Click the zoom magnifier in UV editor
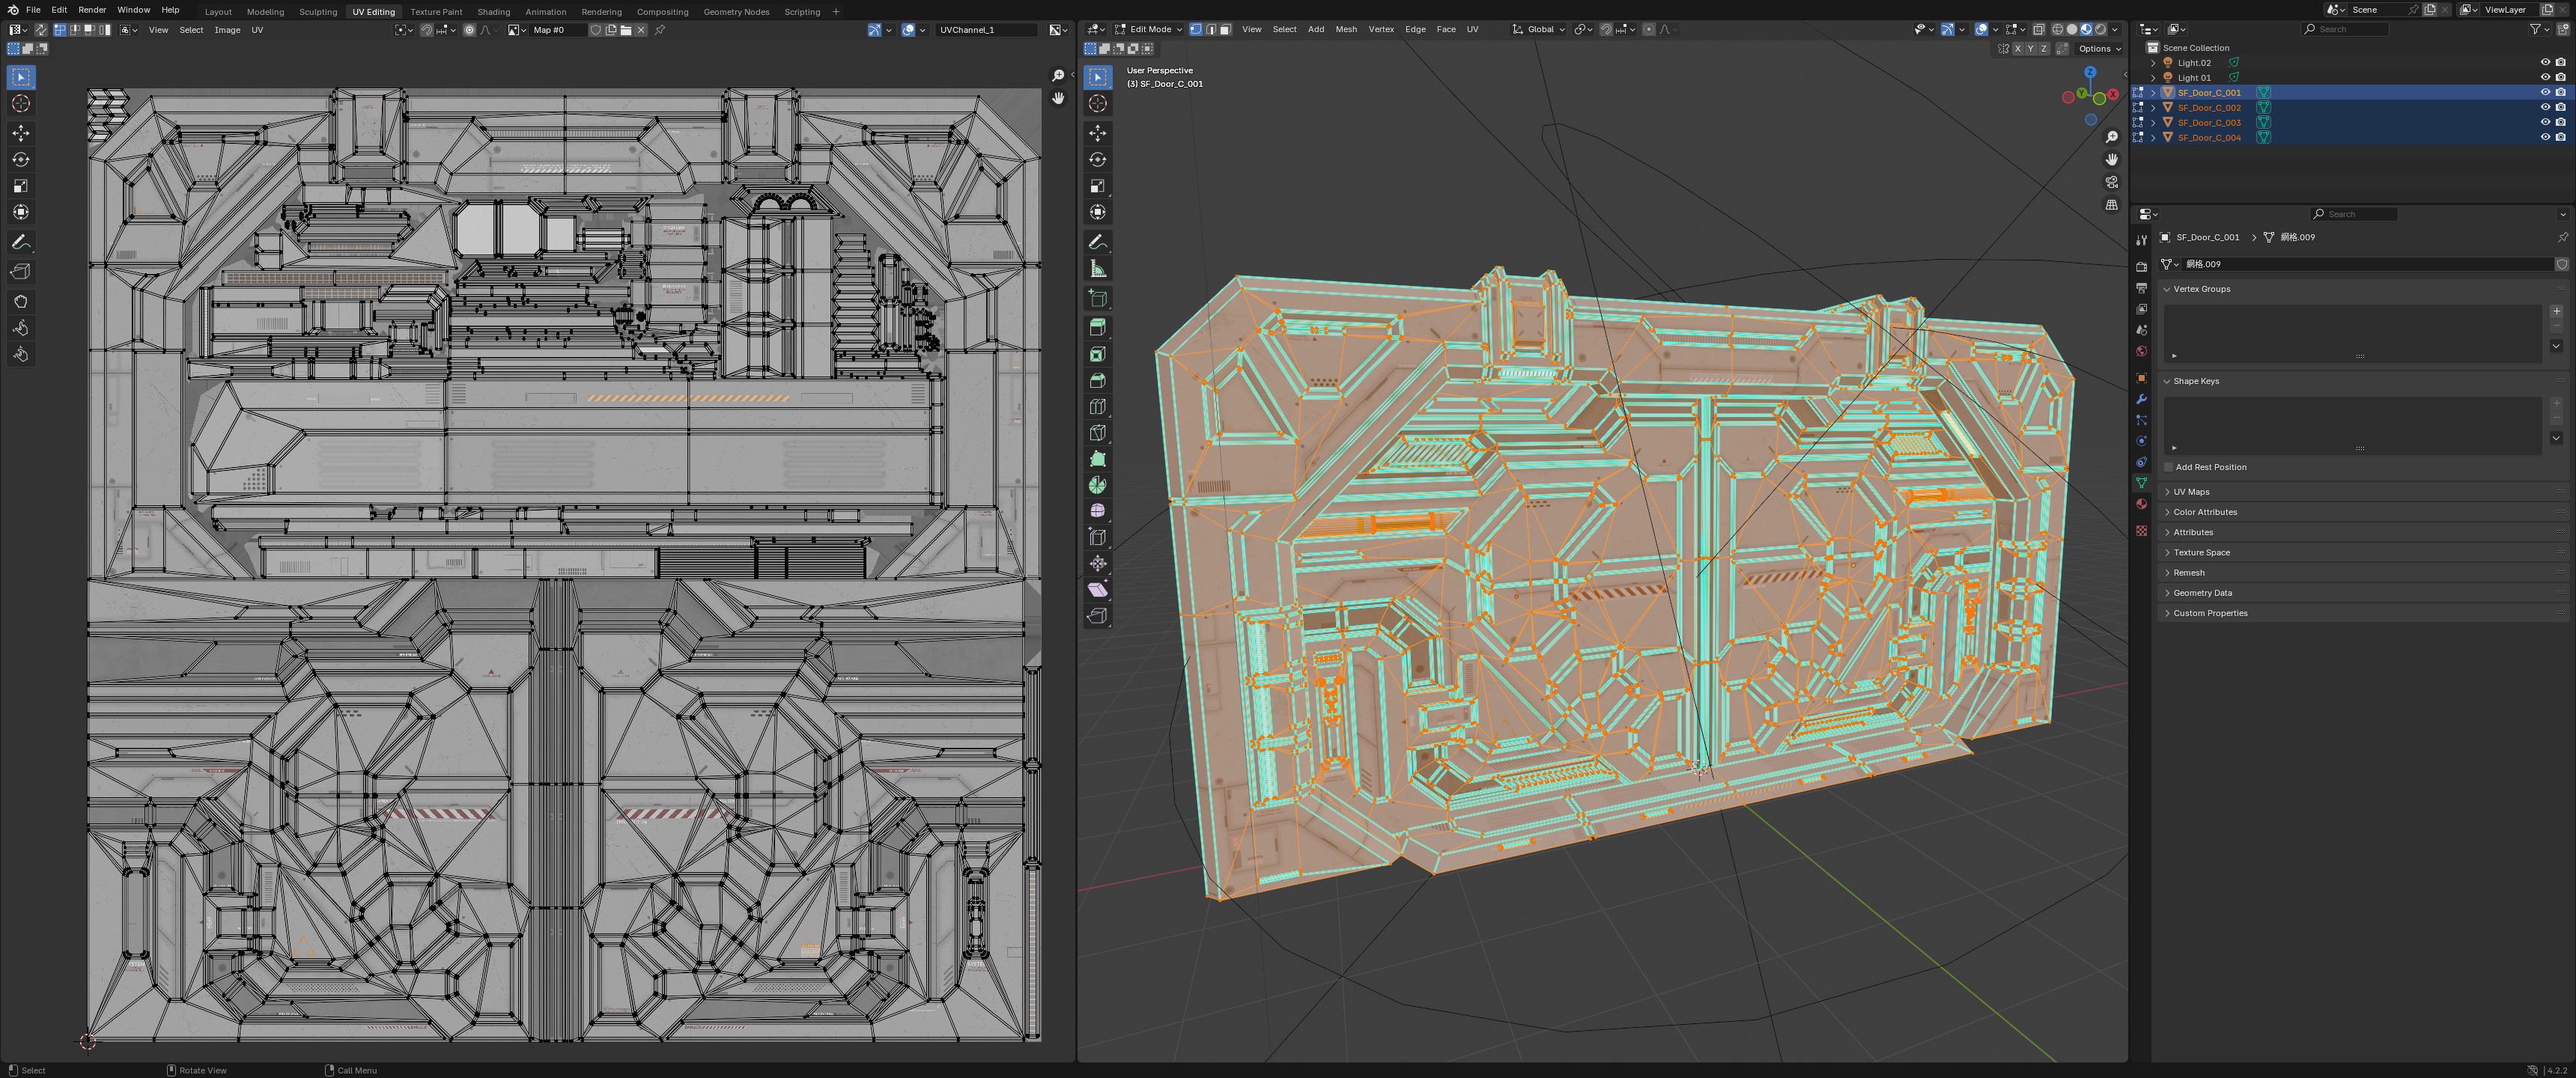The image size is (2576, 1078). (1058, 76)
